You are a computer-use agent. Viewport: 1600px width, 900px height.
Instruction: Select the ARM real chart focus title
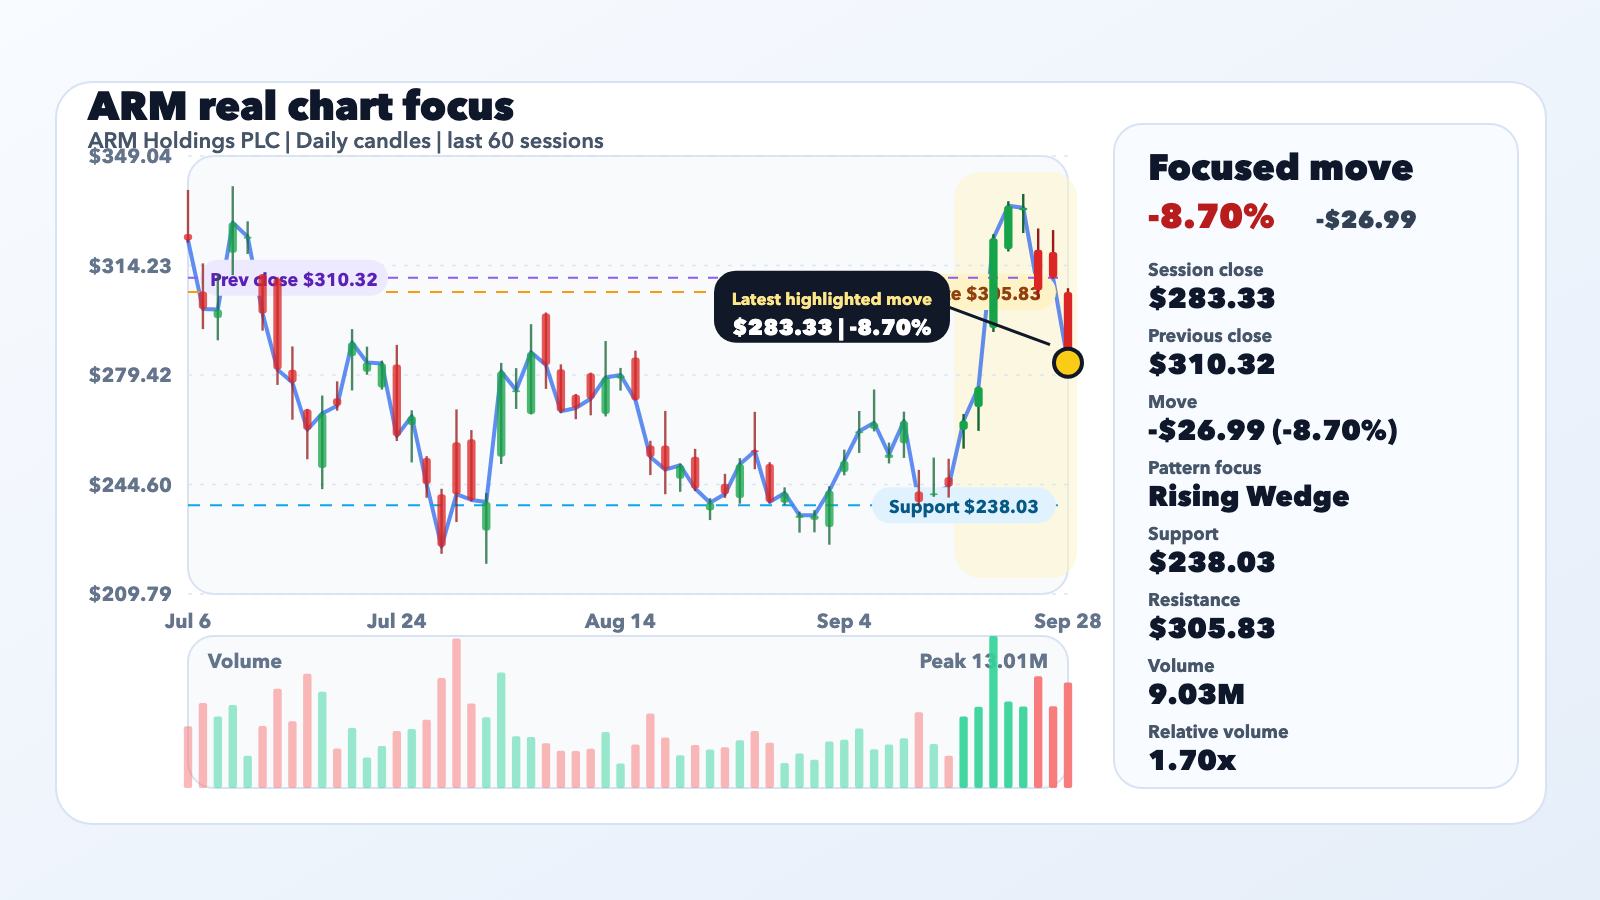[301, 106]
